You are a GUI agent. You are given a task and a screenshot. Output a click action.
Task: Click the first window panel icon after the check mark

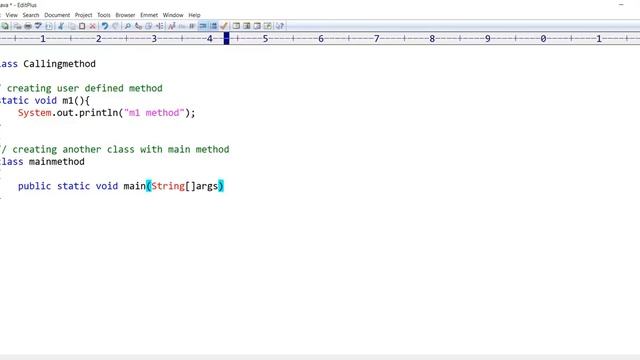tap(236, 26)
